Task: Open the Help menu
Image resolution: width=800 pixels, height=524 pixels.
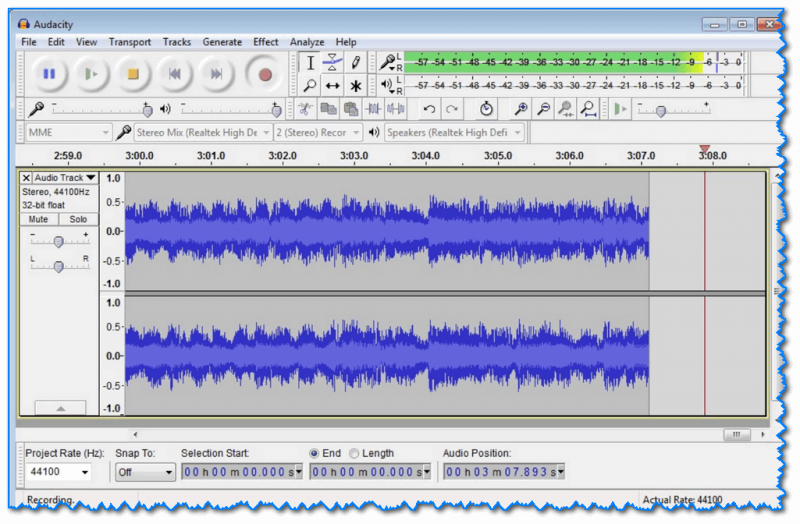Action: (x=346, y=42)
